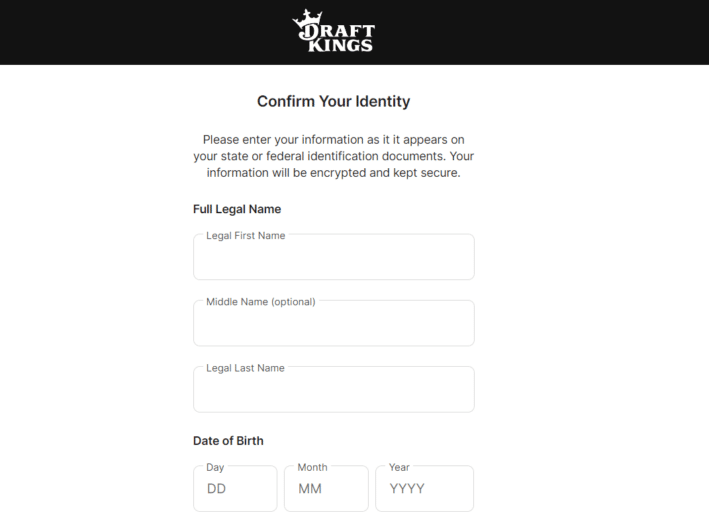Click the 'Year' floating label text
The height and width of the screenshot is (531, 709).
tap(399, 467)
